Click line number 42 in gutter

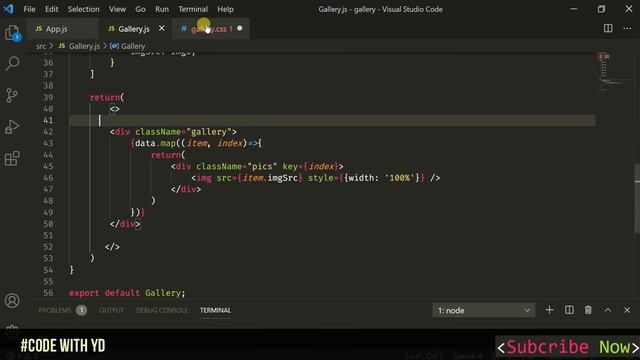pyautogui.click(x=48, y=132)
